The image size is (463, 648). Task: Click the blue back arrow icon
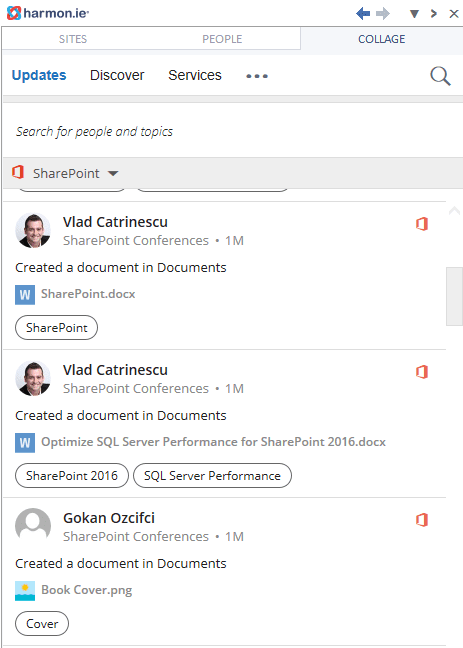[363, 14]
